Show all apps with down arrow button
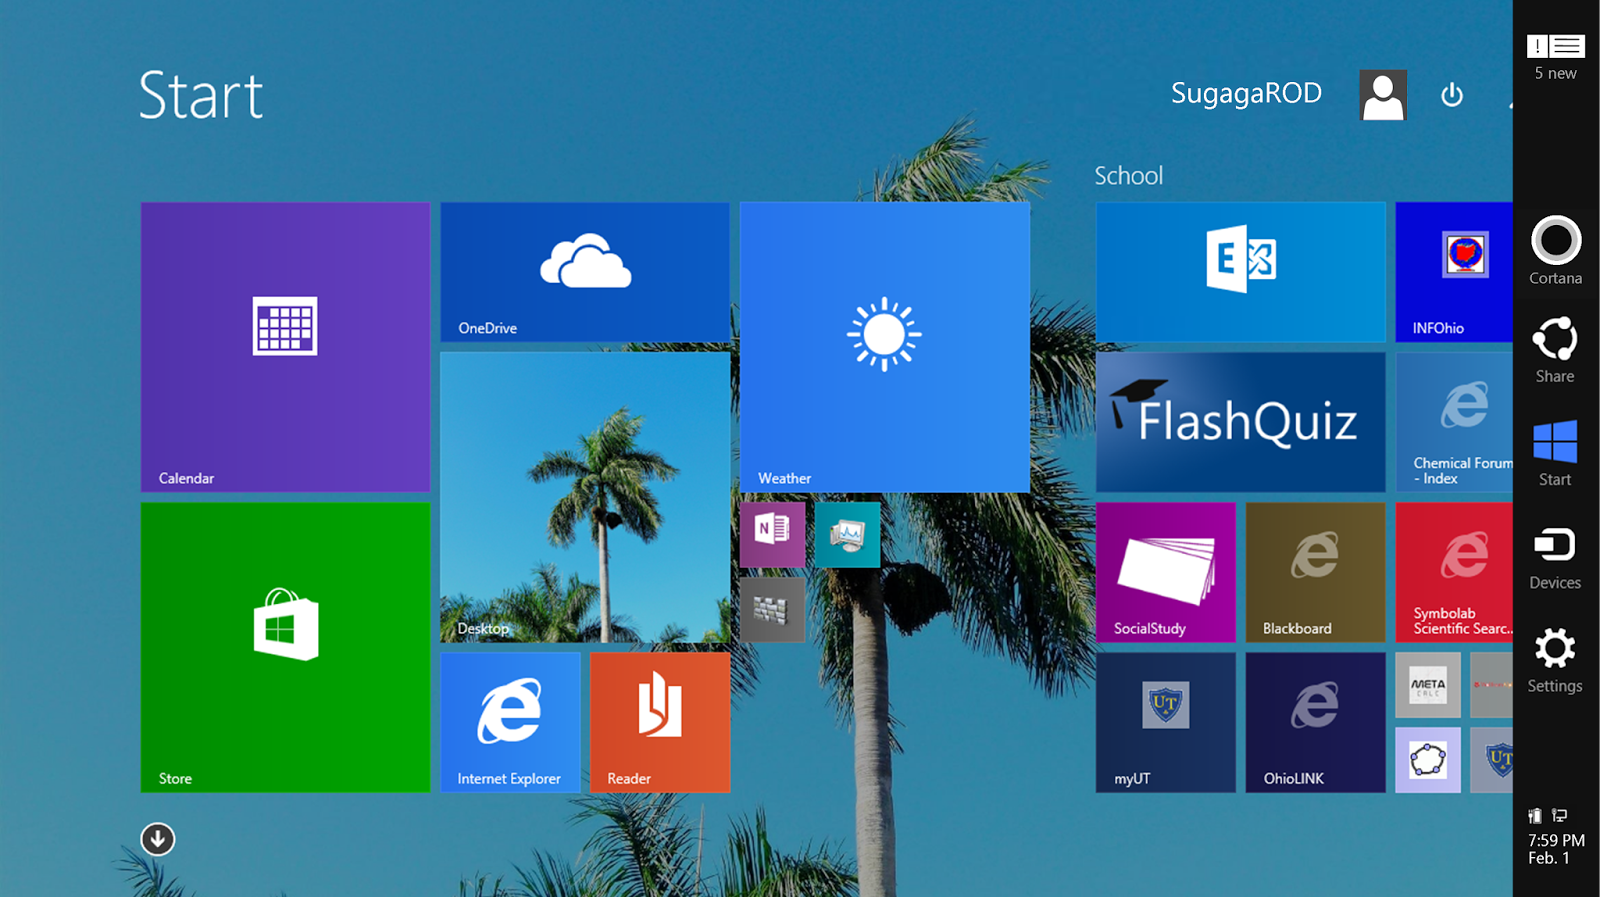Viewport: 1600px width, 897px height. tap(157, 839)
